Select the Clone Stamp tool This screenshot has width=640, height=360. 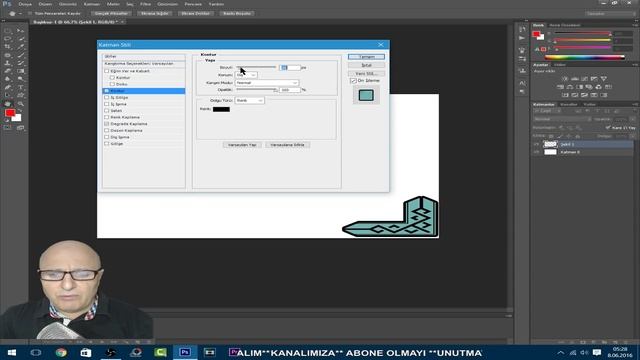pyautogui.click(x=8, y=63)
